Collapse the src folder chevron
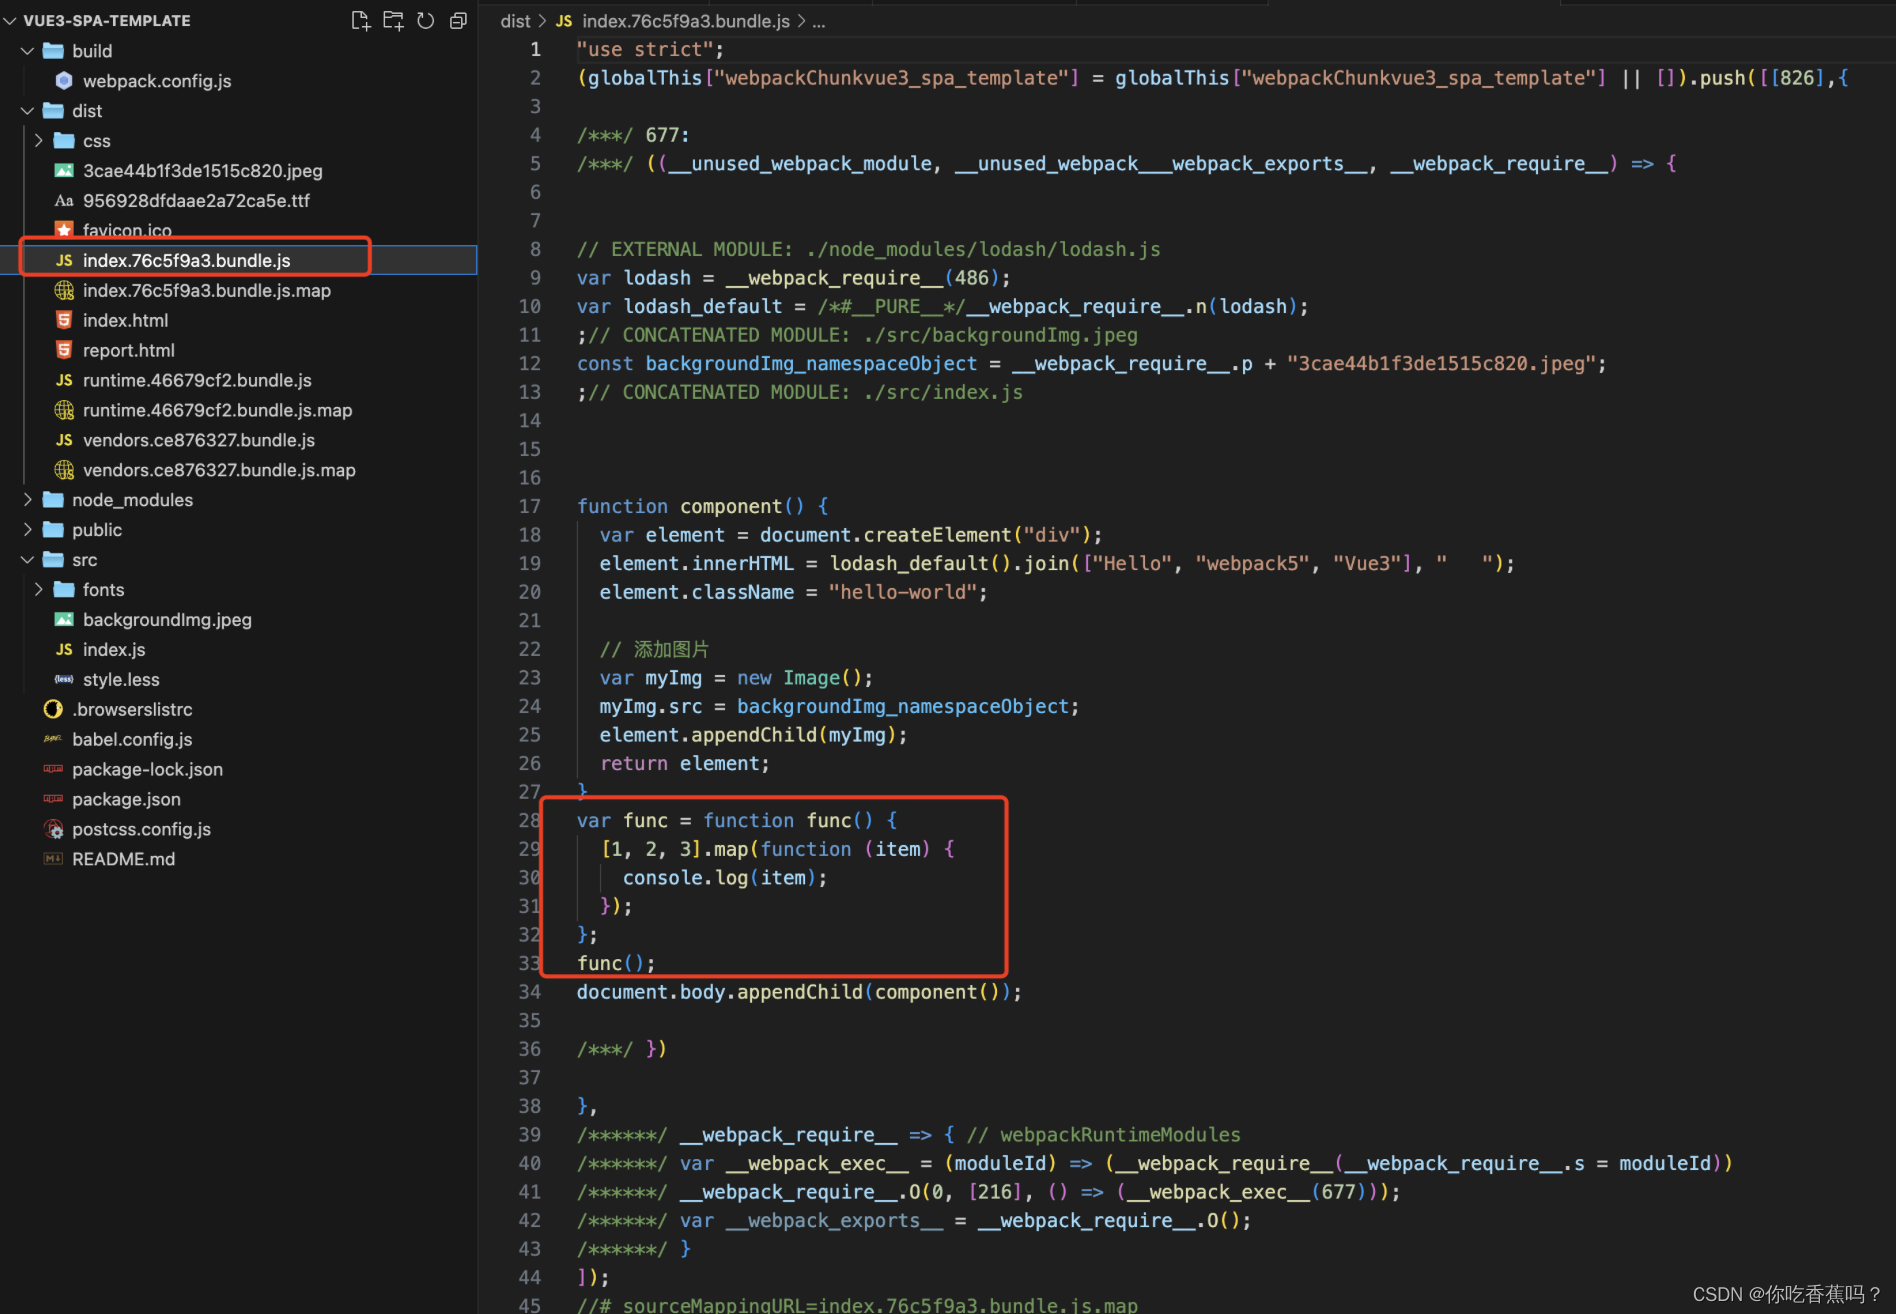This screenshot has width=1896, height=1314. click(28, 560)
